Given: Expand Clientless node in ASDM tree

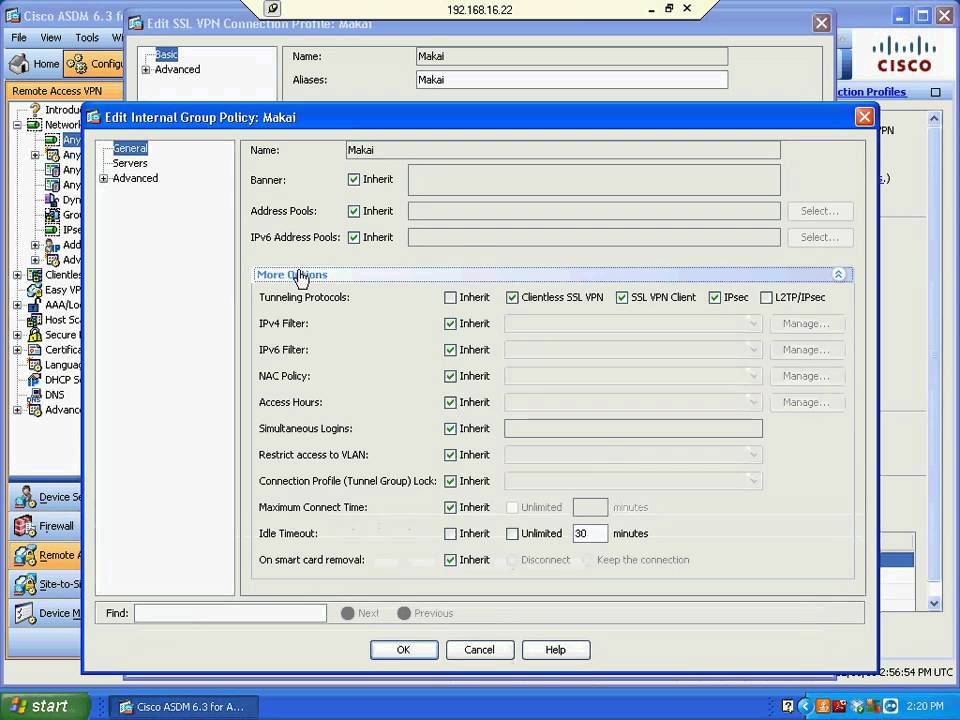Looking at the screenshot, I should tap(18, 275).
